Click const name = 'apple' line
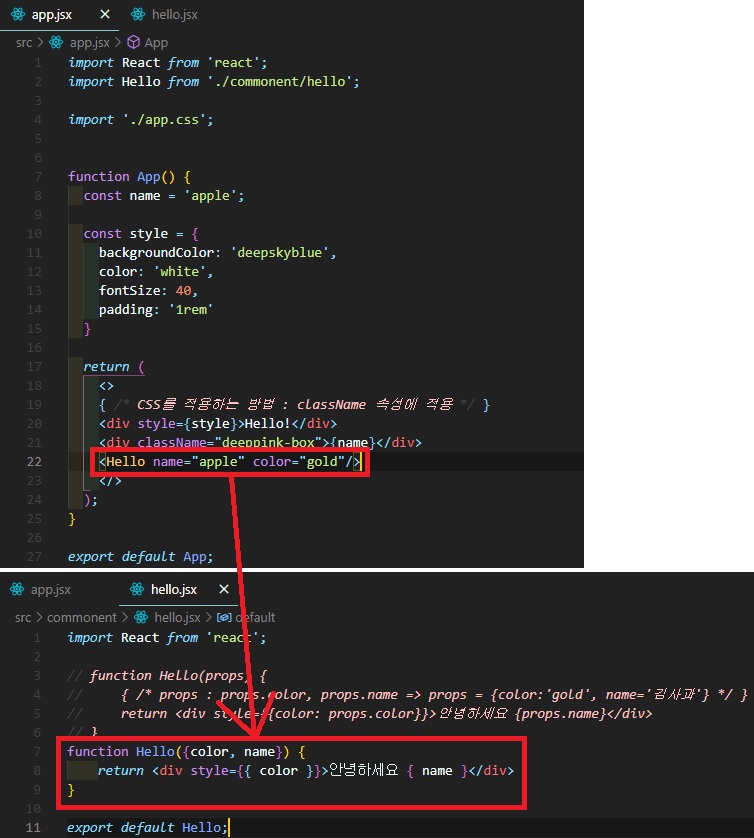The width and height of the screenshot is (754, 838). coord(164,196)
